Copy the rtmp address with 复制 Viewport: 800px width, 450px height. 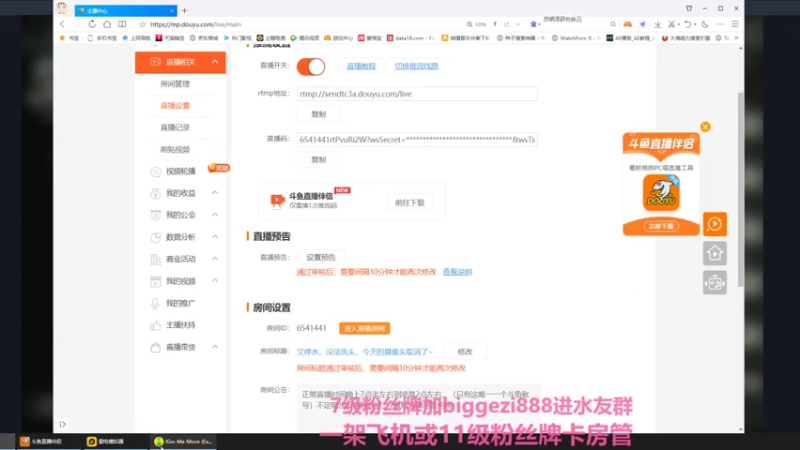(318, 114)
